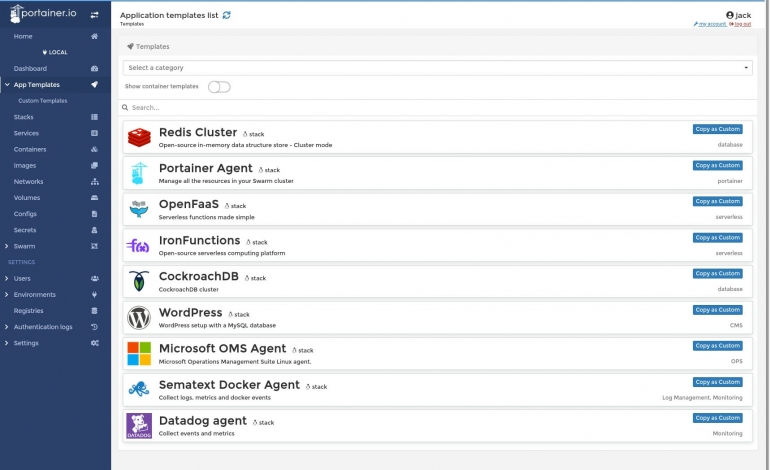Viewport: 770px width, 470px height.
Task: Open my account link
Action: tap(710, 24)
